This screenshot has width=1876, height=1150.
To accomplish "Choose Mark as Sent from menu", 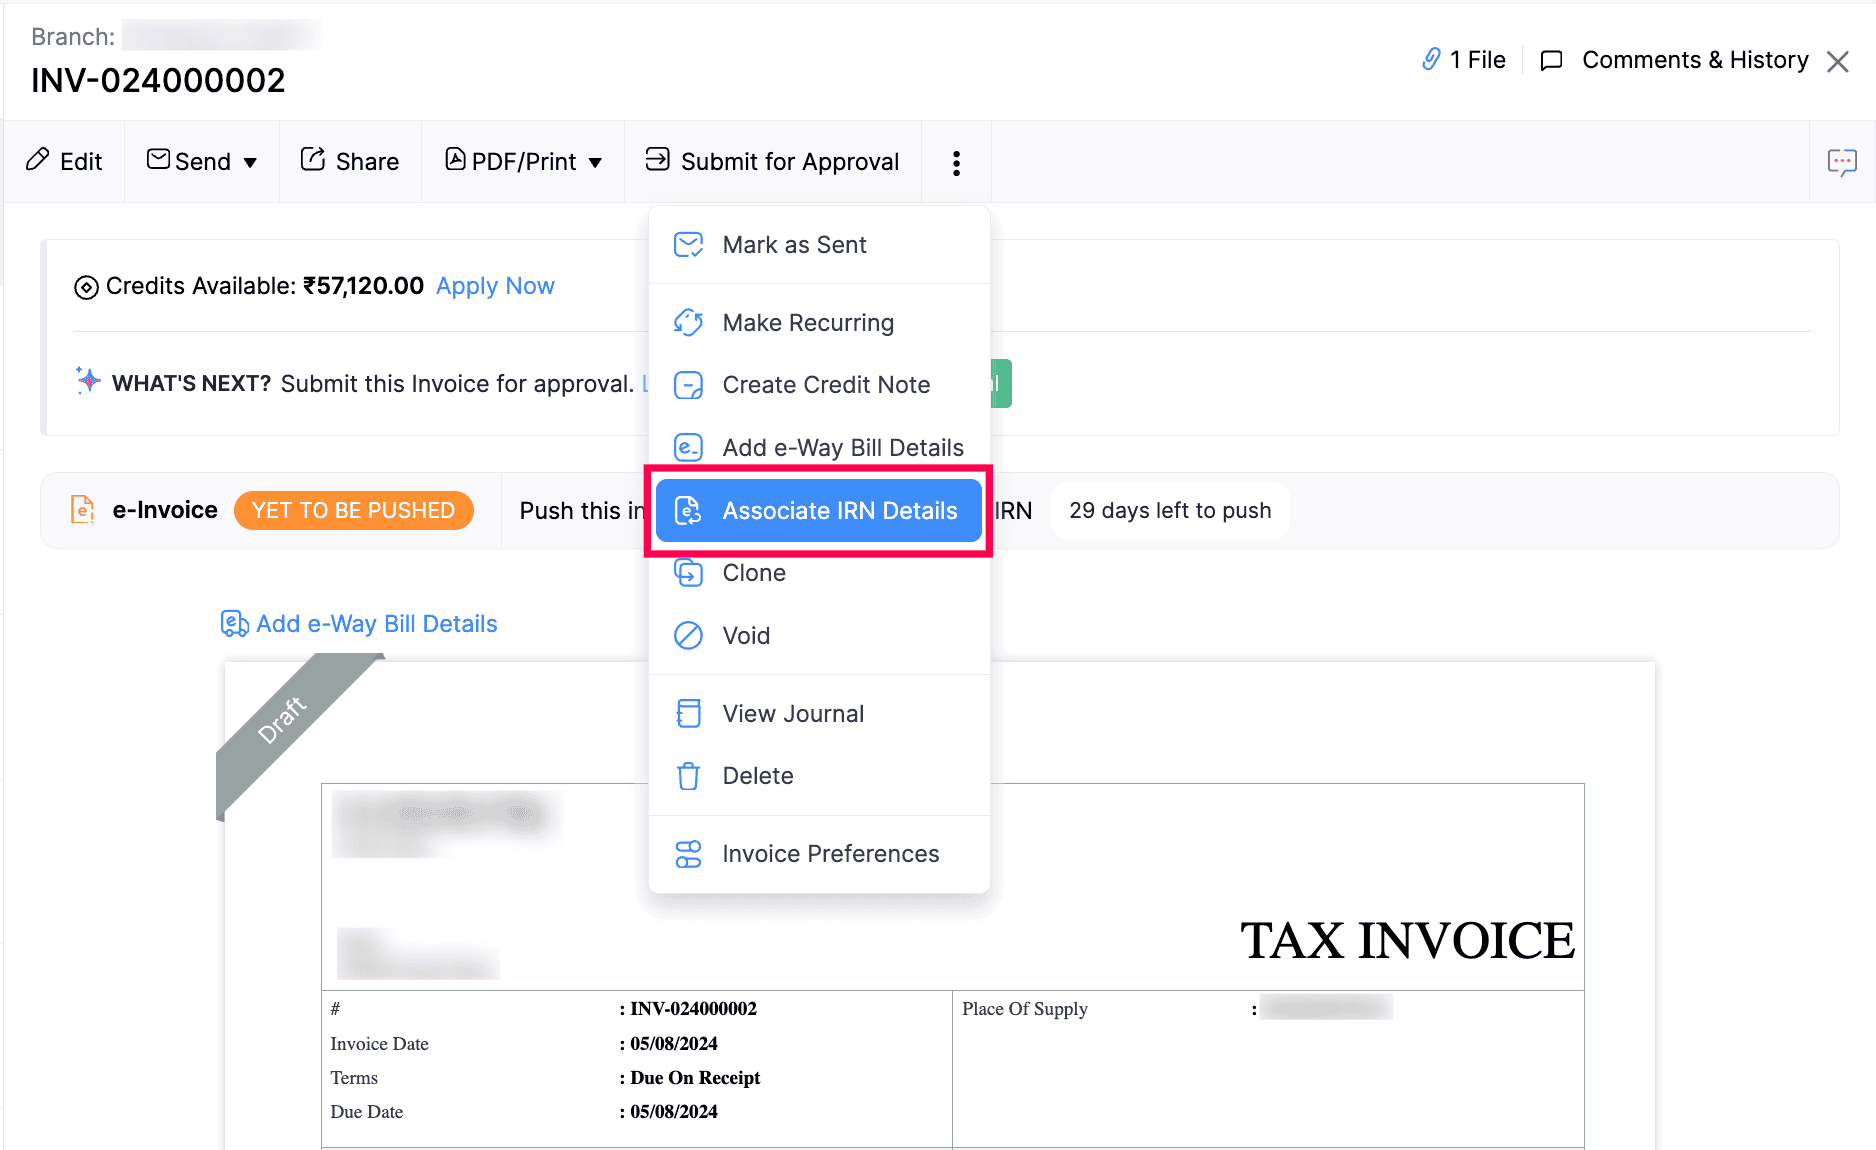I will [794, 245].
